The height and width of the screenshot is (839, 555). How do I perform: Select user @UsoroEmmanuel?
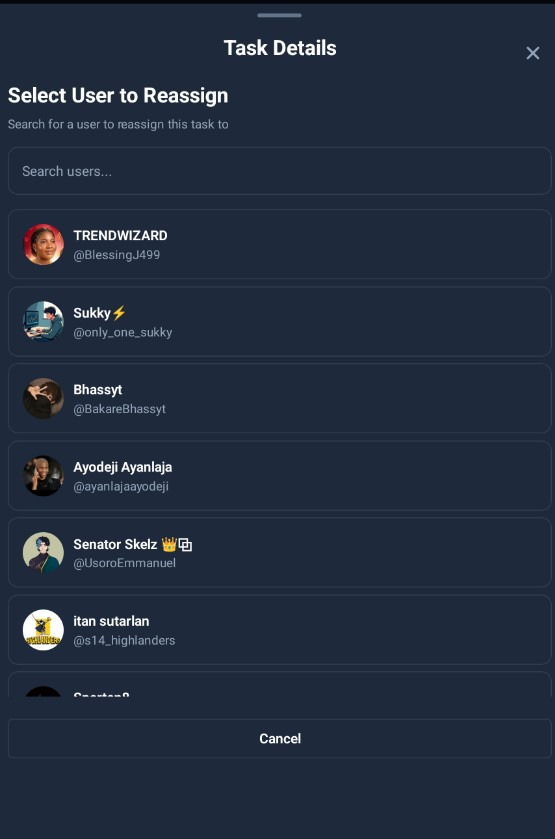(x=279, y=553)
